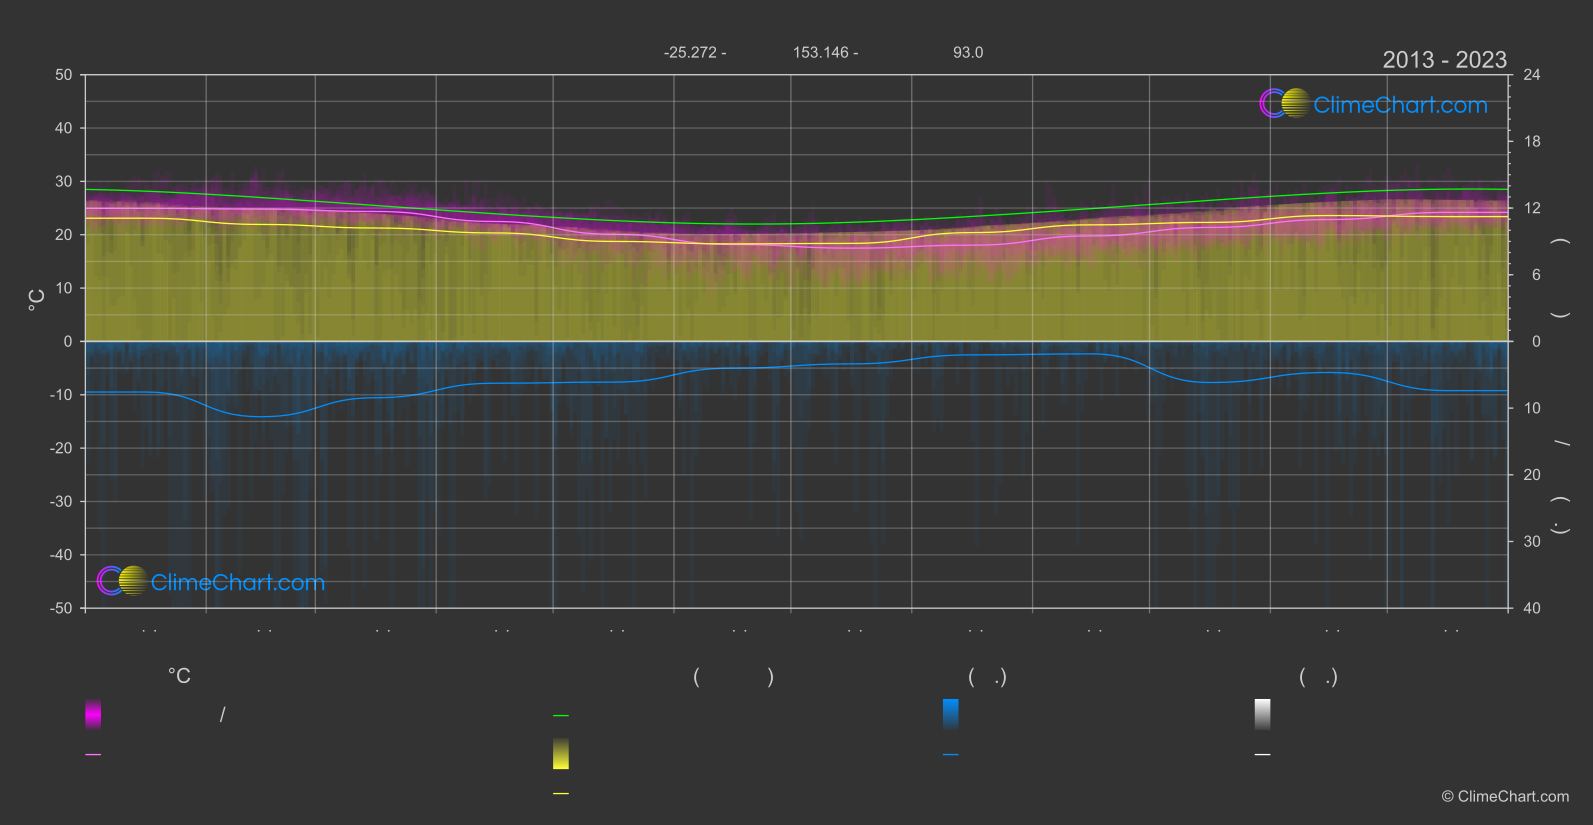Screen dimensions: 1593x825
Task: Click the '-50' temperature axis tick
Action: click(x=61, y=608)
